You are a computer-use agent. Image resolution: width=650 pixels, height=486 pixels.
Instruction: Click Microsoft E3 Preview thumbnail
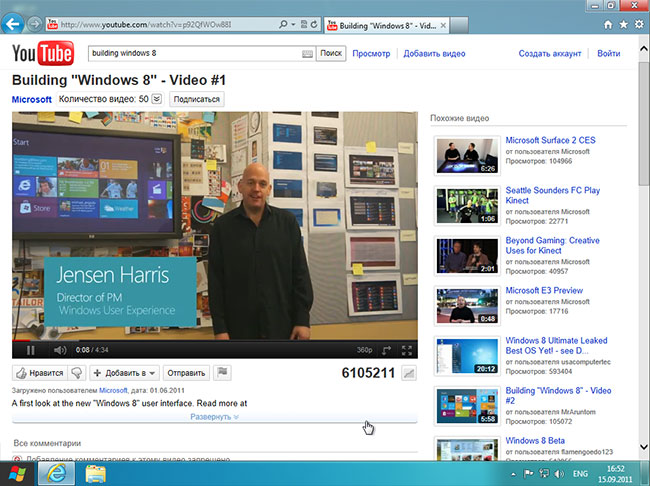(467, 306)
